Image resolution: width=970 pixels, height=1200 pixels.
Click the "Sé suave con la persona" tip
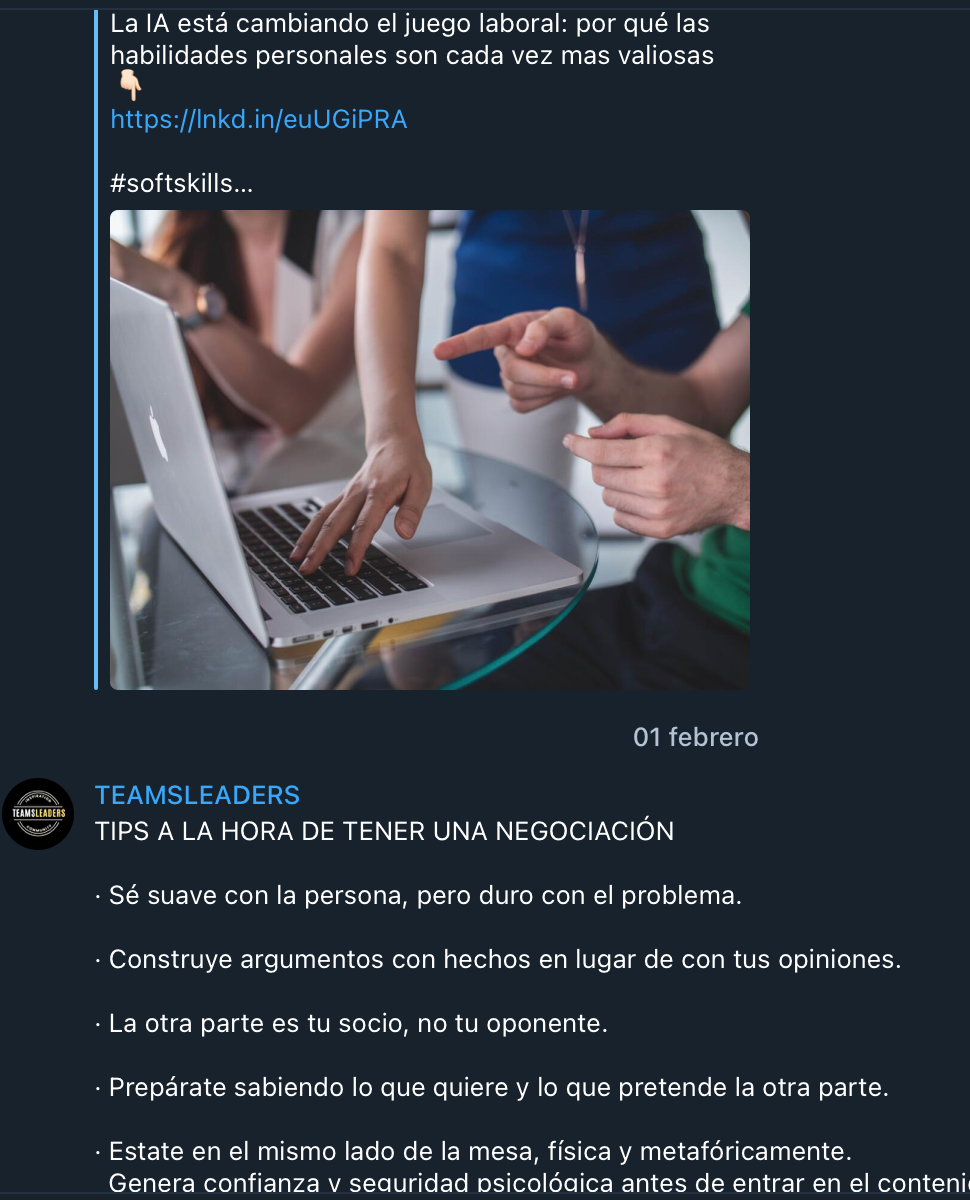[419, 895]
